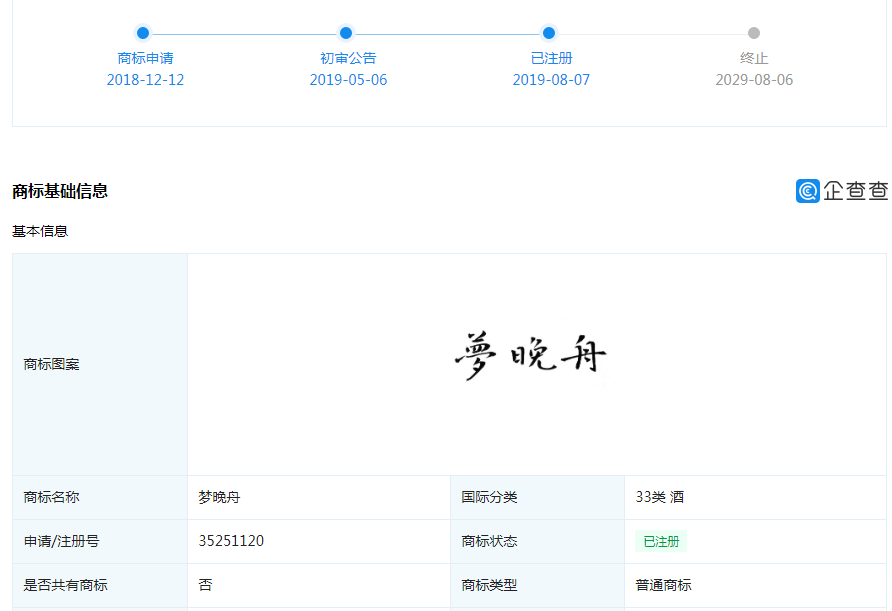Click the 初审公告 timeline dot
892x611 pixels.
[x=346, y=33]
